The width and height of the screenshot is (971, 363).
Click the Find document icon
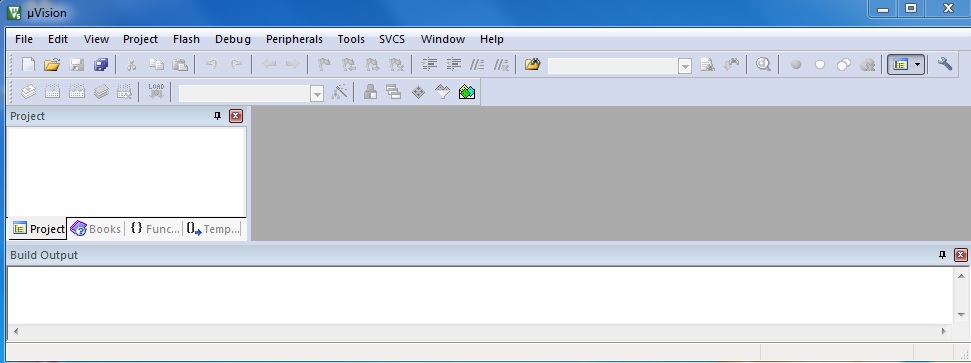(707, 64)
